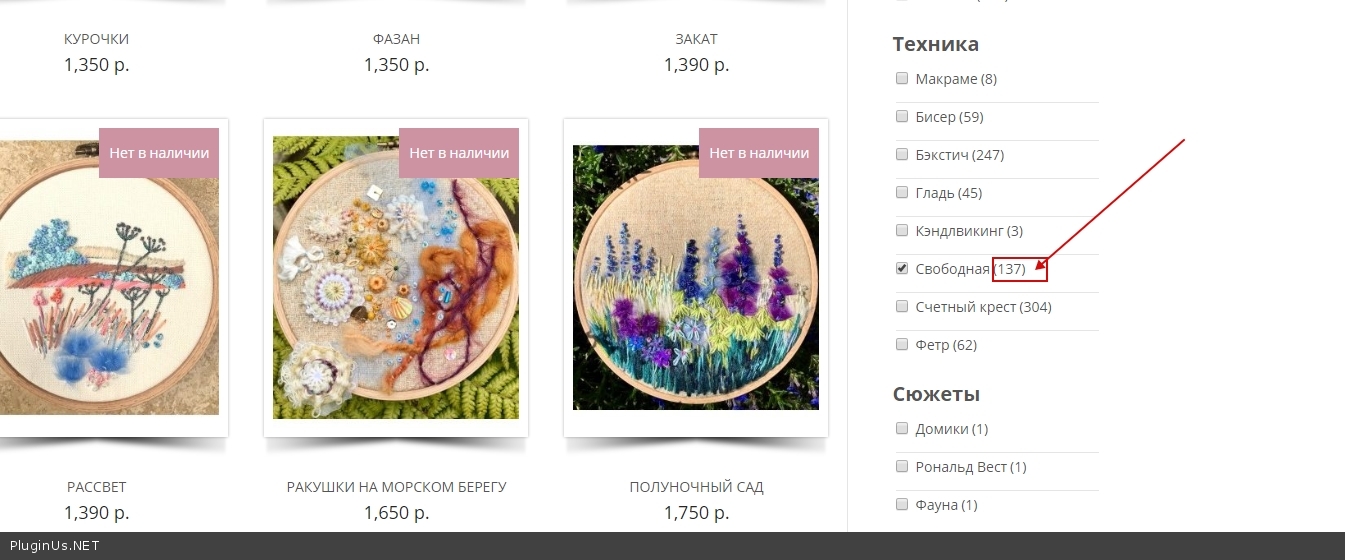The width and height of the screenshot is (1345, 560).
Task: Tick the Домики subject checkbox
Action: pyautogui.click(x=902, y=428)
